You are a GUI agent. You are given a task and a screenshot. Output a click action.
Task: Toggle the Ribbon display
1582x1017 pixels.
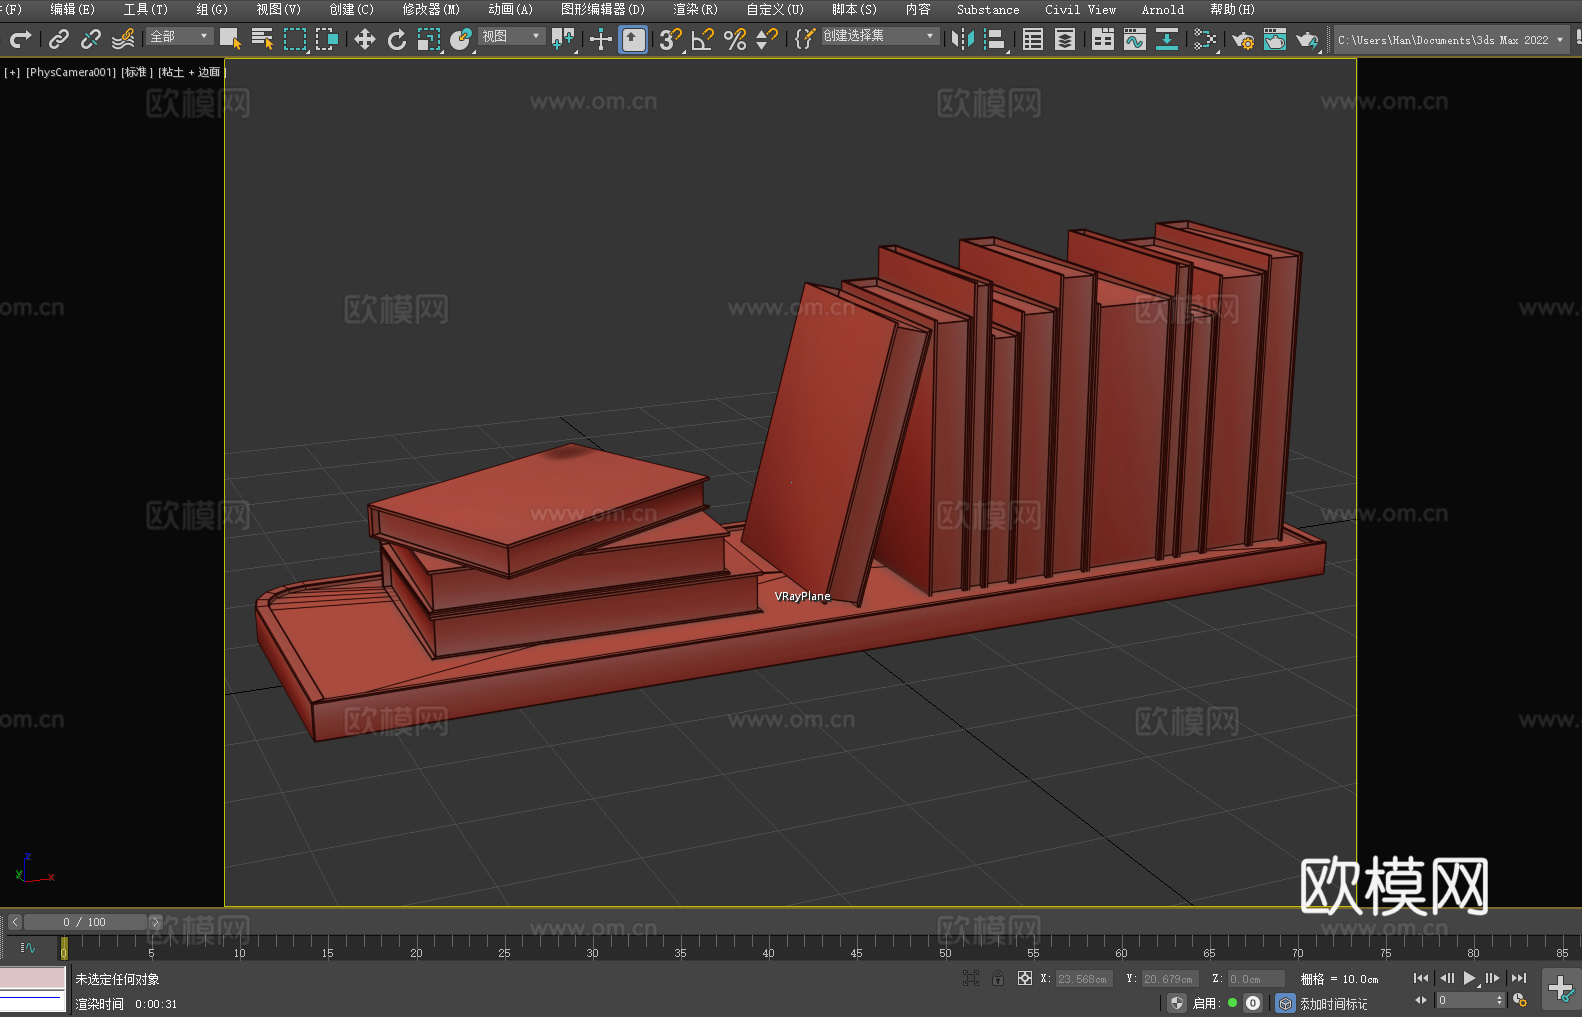click(1103, 39)
